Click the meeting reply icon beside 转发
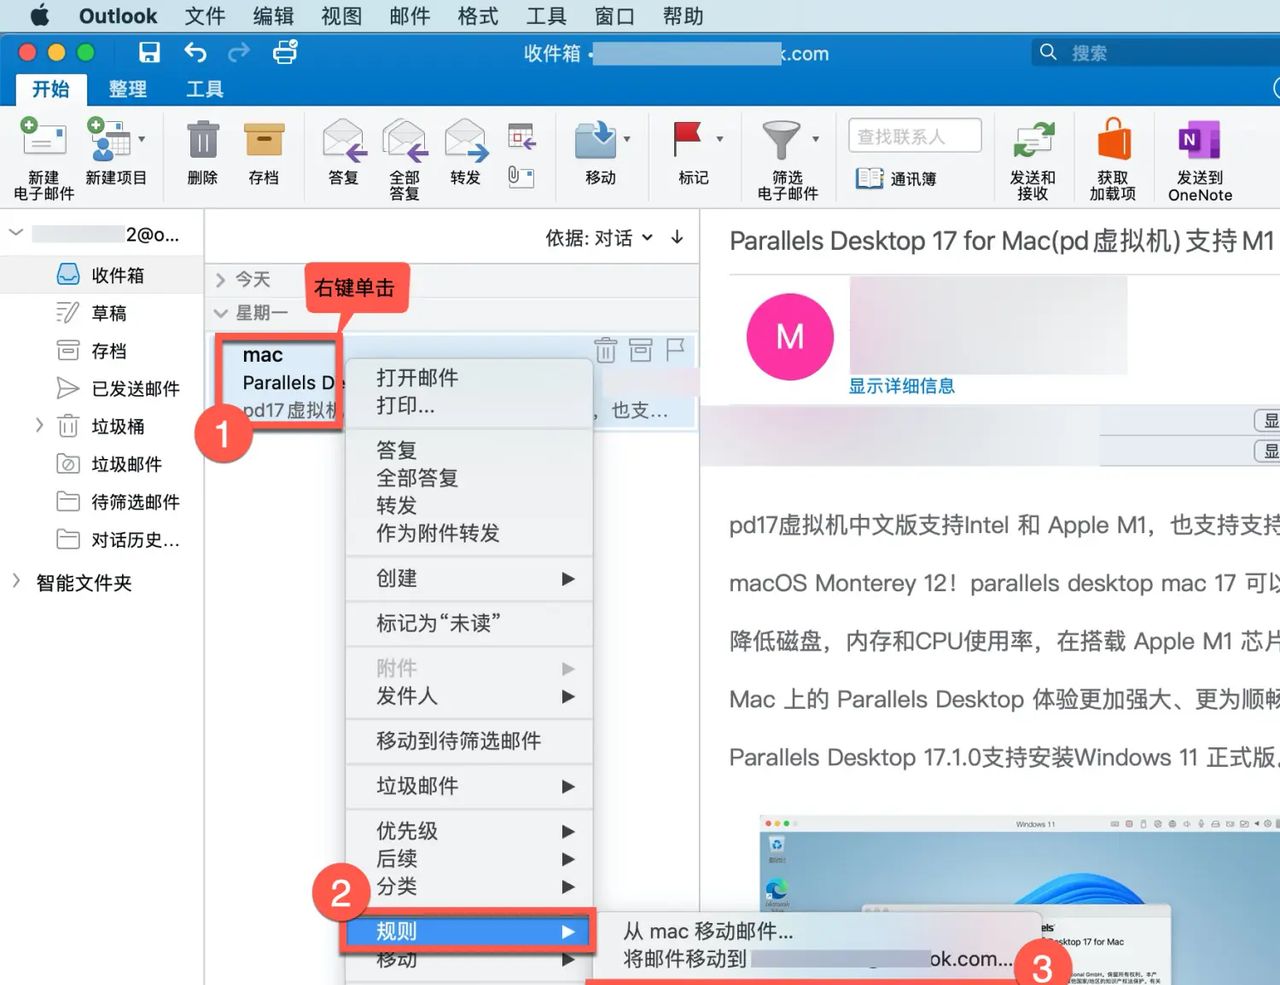Screen dimensions: 1280x985 click(x=521, y=135)
